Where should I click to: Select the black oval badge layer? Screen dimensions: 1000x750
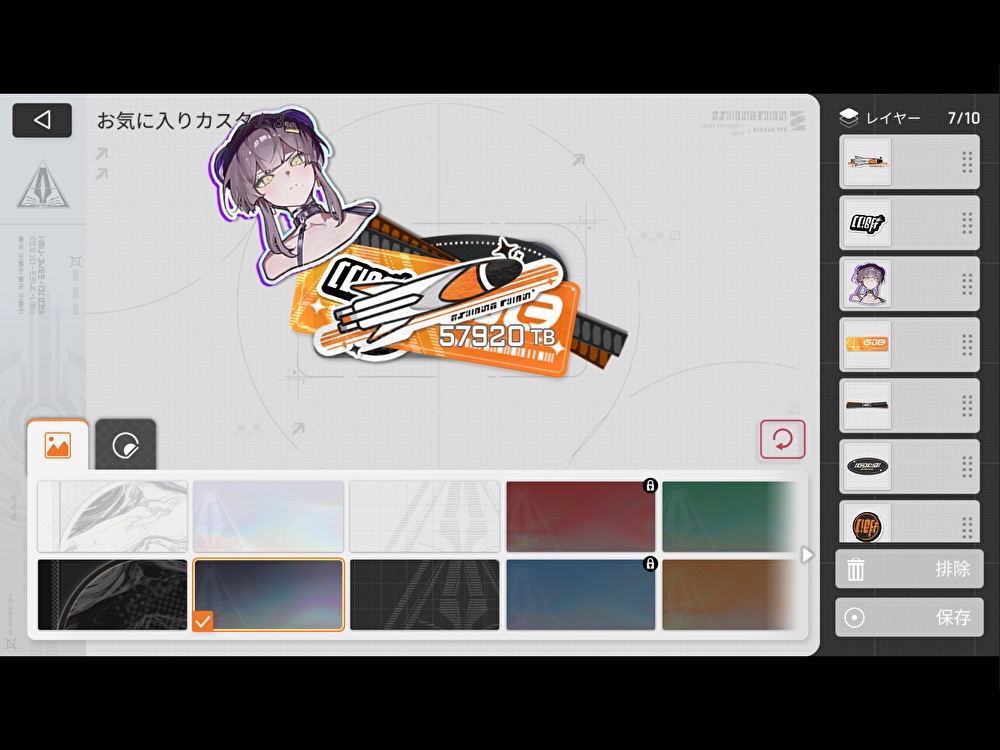pyautogui.click(x=866, y=467)
